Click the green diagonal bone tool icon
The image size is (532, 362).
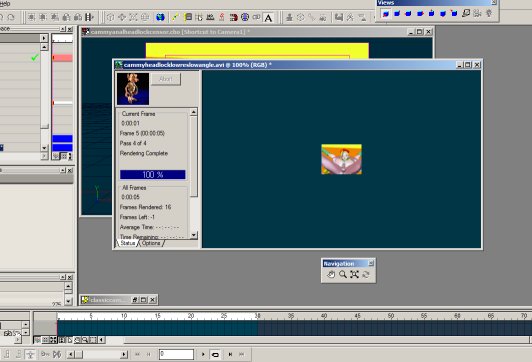point(175,17)
